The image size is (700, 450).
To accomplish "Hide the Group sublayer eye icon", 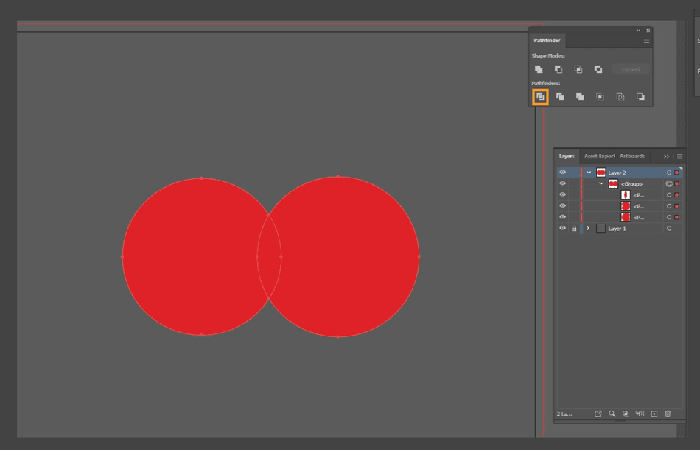I will [562, 183].
